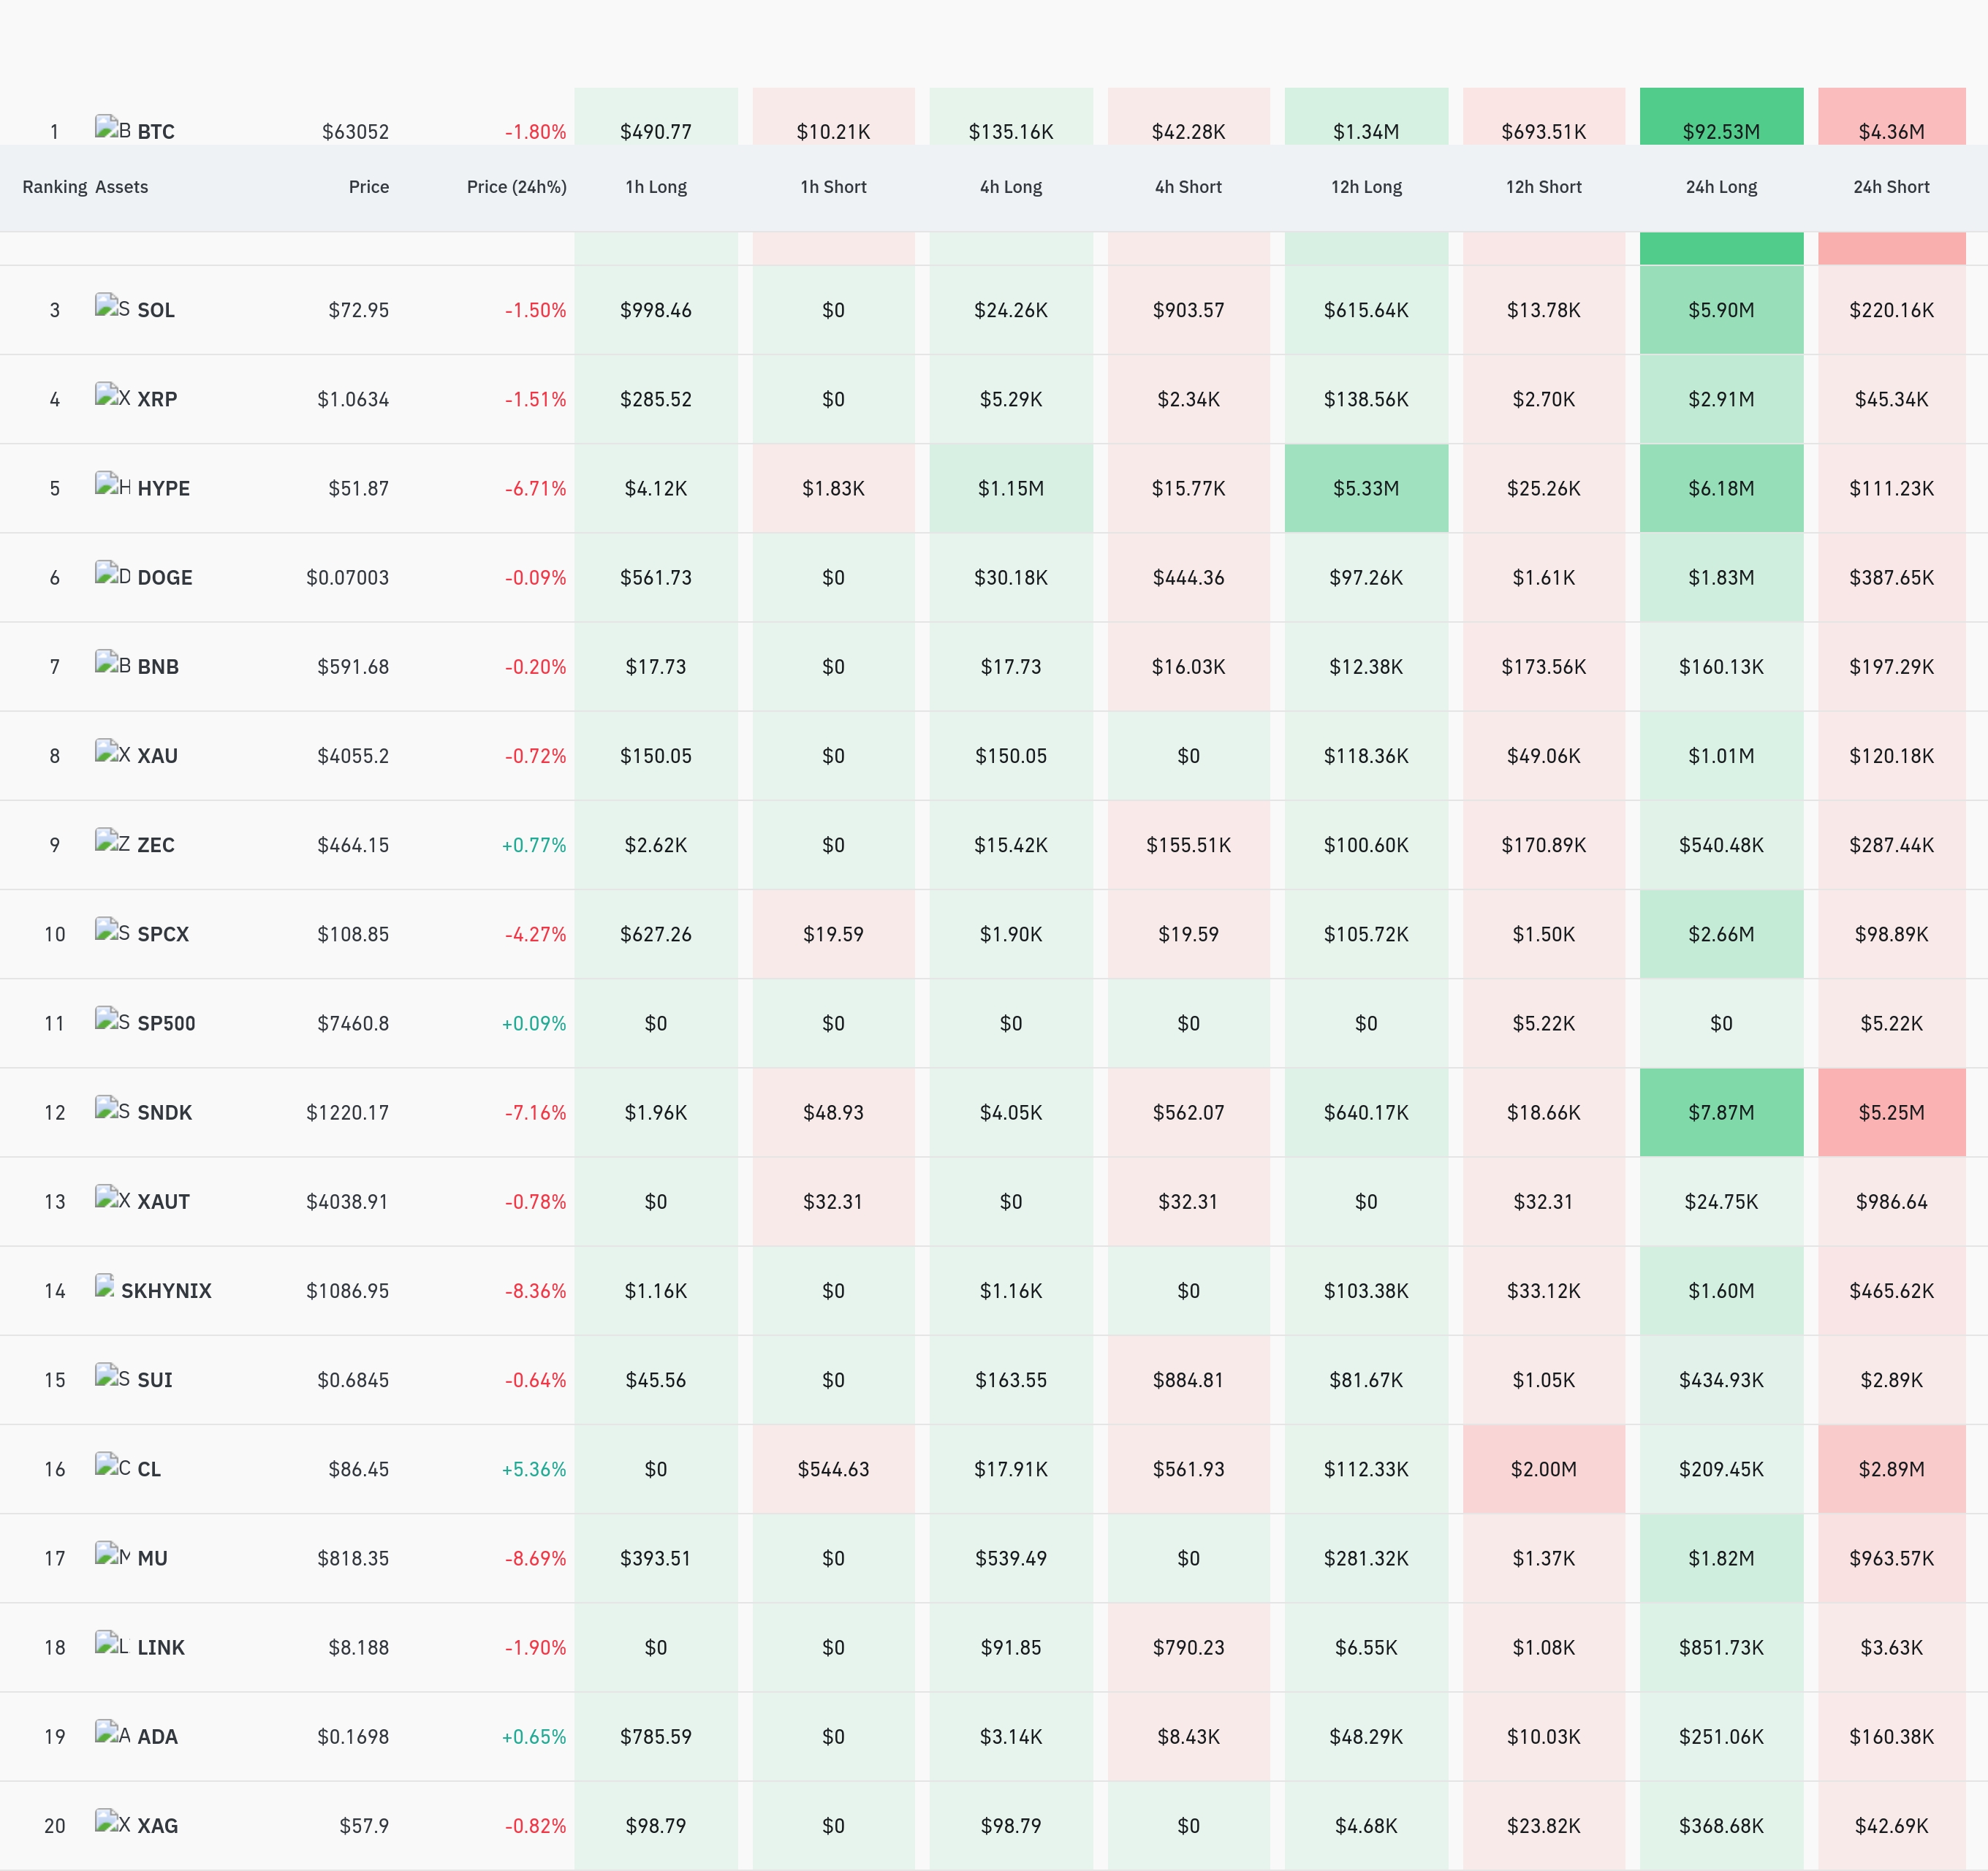Image resolution: width=1988 pixels, height=1871 pixels.
Task: Open the HYPE asset name link
Action: point(164,488)
